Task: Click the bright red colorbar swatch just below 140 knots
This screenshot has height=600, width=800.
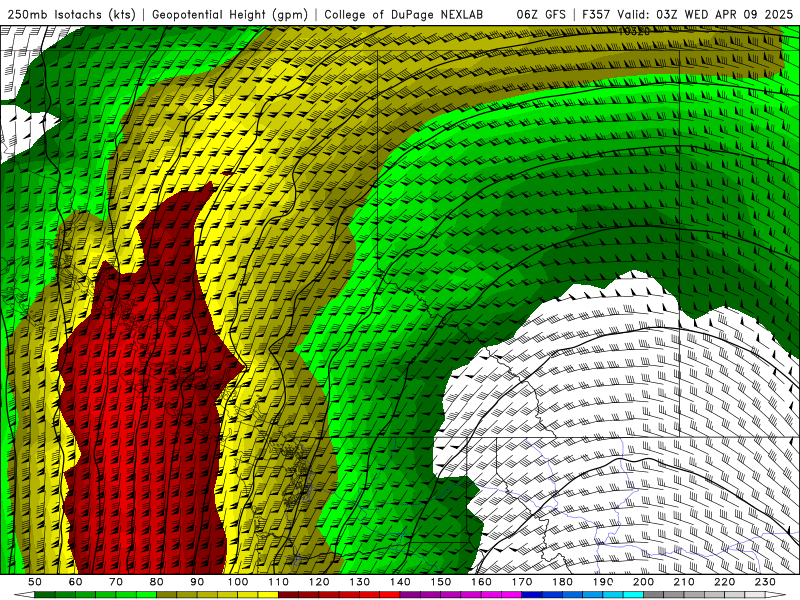Action: click(390, 595)
